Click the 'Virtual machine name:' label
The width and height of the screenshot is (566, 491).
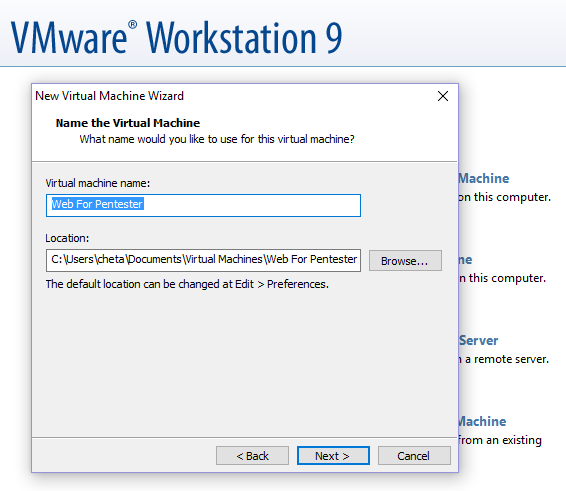tap(97, 183)
